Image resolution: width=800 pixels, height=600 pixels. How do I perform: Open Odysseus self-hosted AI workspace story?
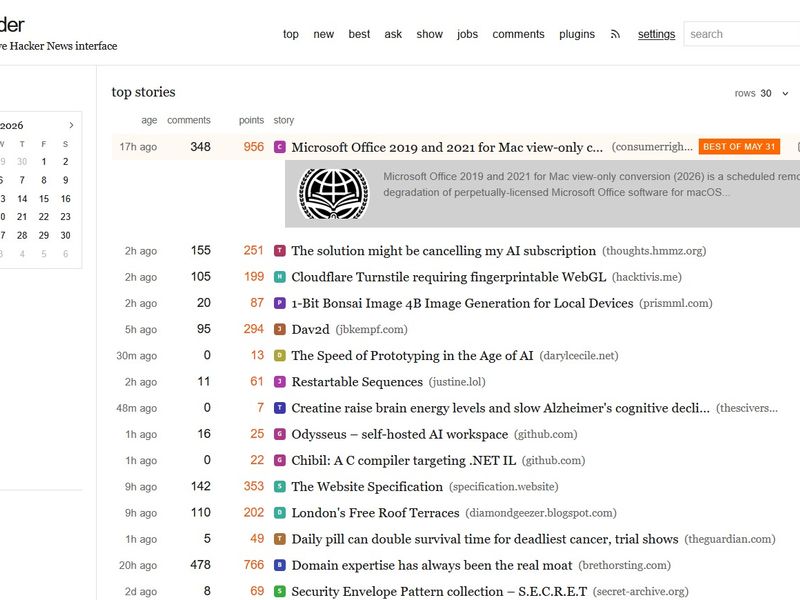(x=399, y=434)
